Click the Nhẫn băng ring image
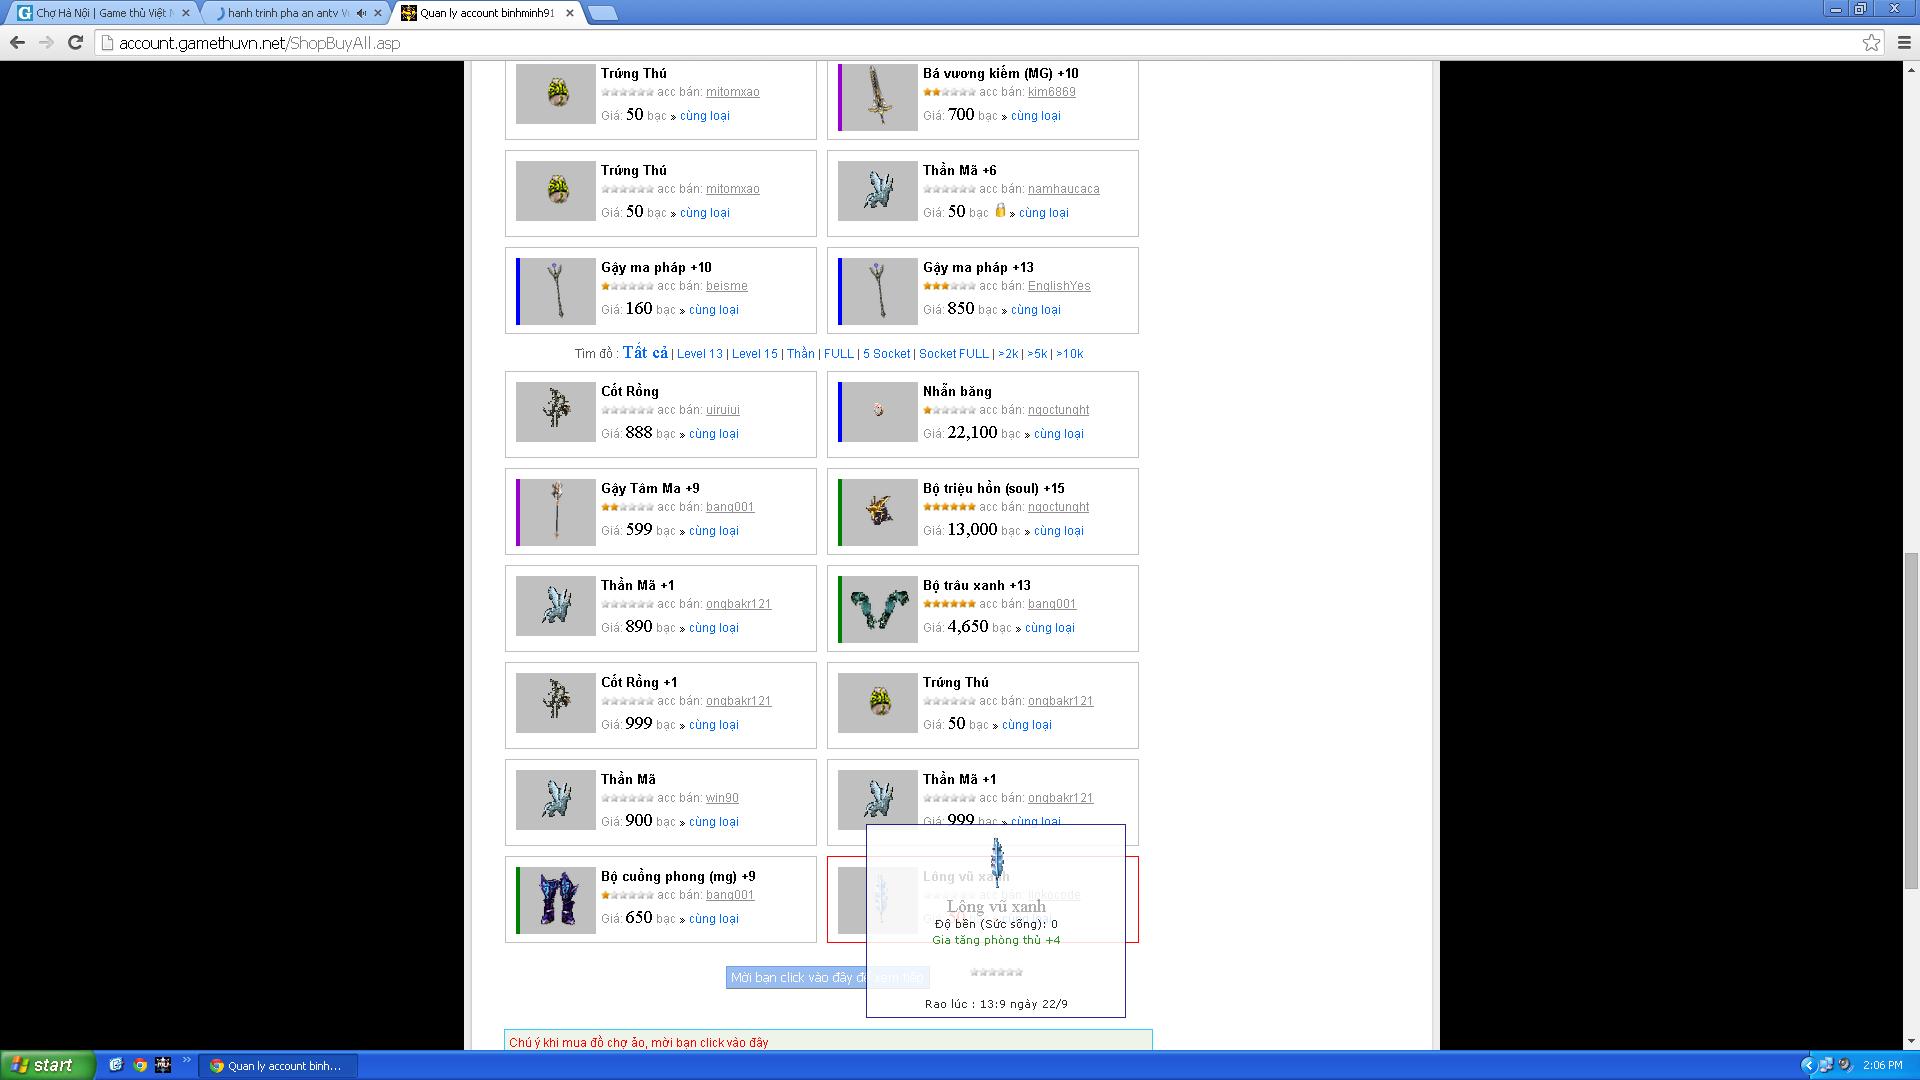The width and height of the screenshot is (1920, 1080). [878, 411]
